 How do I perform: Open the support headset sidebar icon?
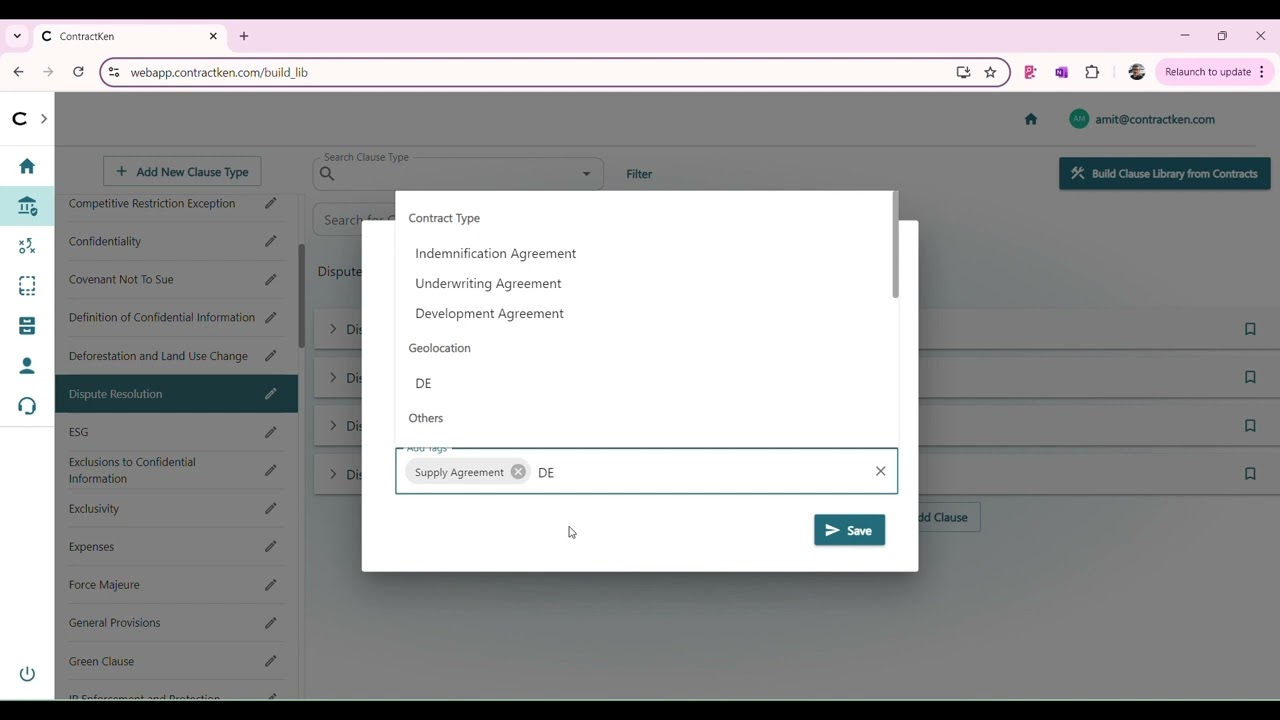pos(27,406)
